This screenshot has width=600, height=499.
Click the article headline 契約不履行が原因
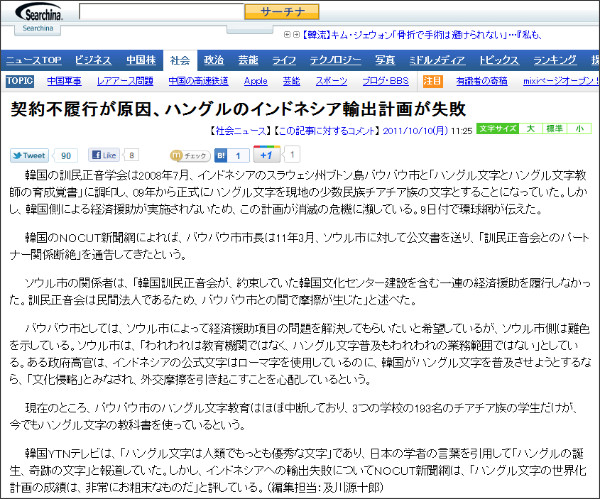pos(238,109)
